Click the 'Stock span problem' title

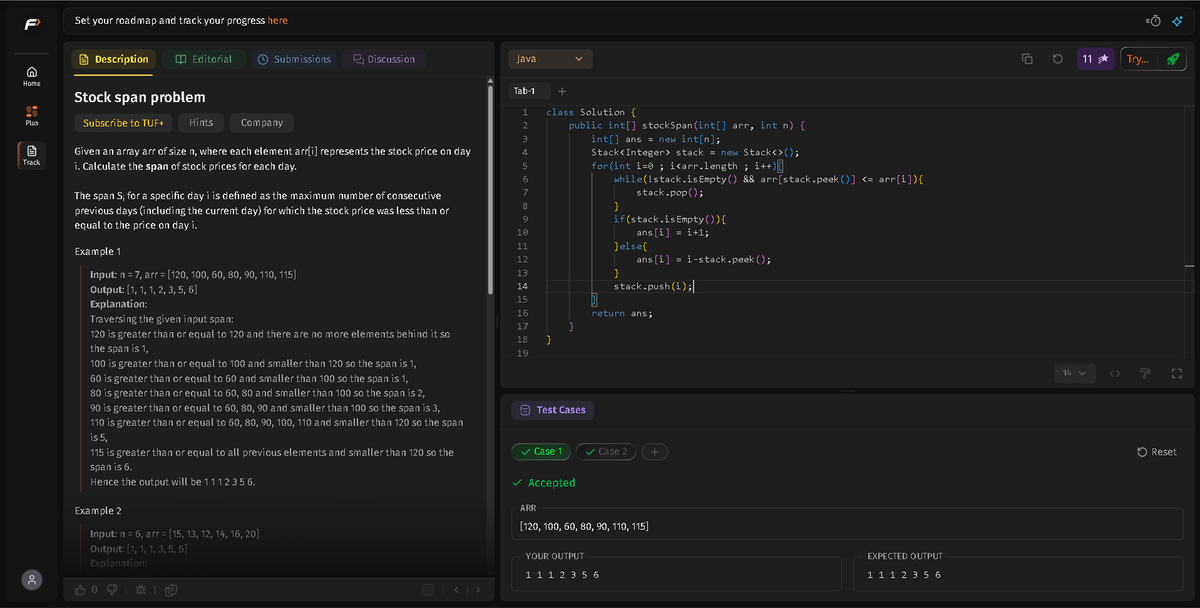coord(140,97)
